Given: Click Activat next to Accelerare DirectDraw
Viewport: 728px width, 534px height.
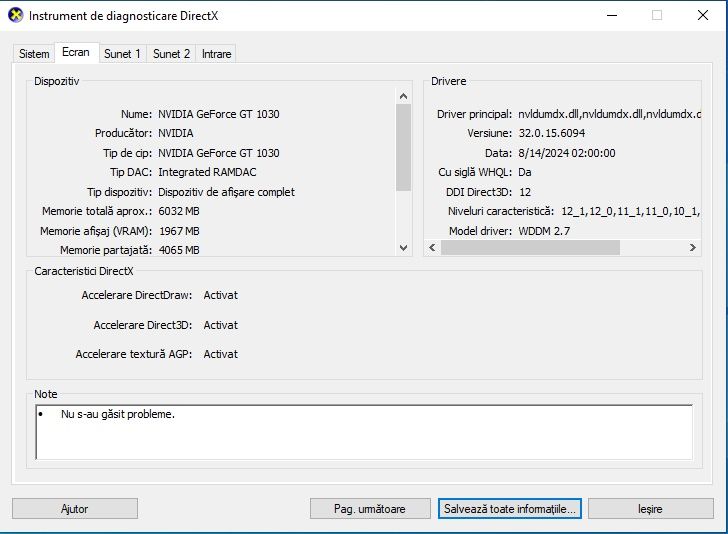Looking at the screenshot, I should (221, 295).
